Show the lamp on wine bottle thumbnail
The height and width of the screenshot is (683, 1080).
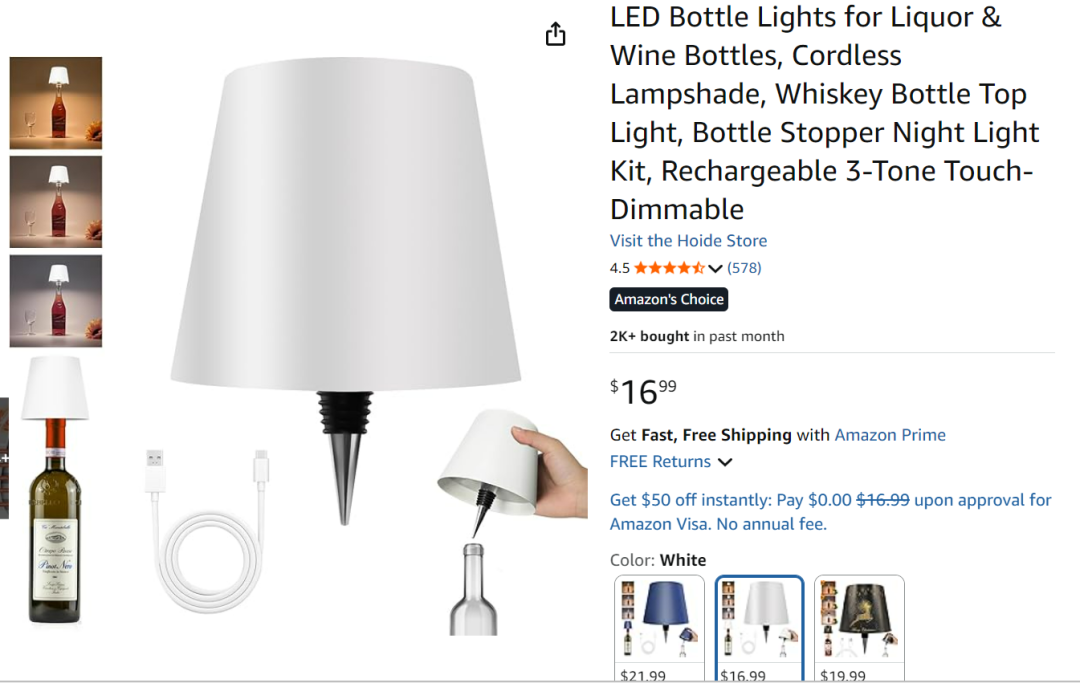tap(55, 488)
